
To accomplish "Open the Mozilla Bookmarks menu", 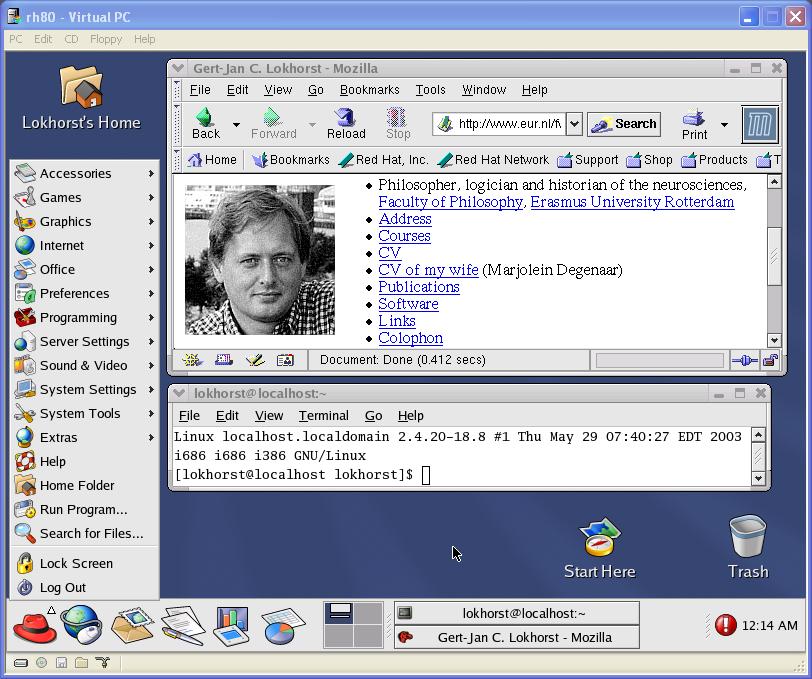I will (369, 90).
